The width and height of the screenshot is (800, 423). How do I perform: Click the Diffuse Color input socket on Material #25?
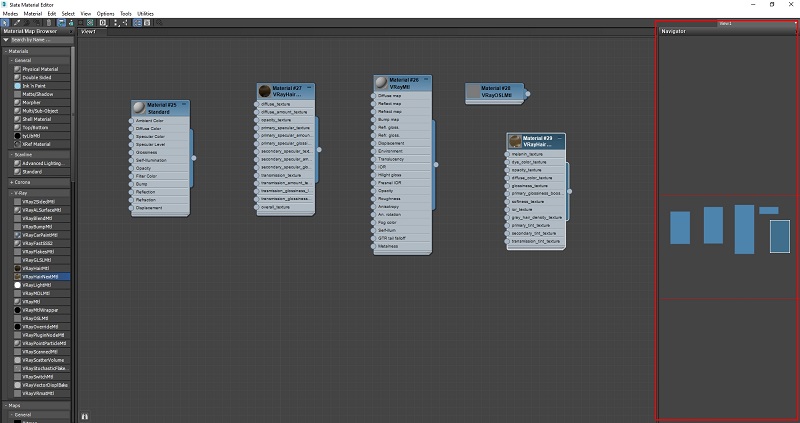pyautogui.click(x=131, y=129)
